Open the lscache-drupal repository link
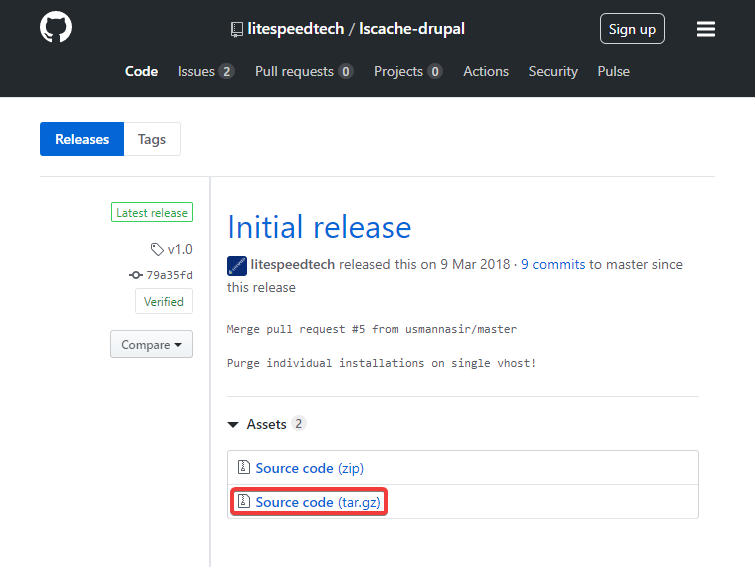The height and width of the screenshot is (587, 755). (412, 29)
